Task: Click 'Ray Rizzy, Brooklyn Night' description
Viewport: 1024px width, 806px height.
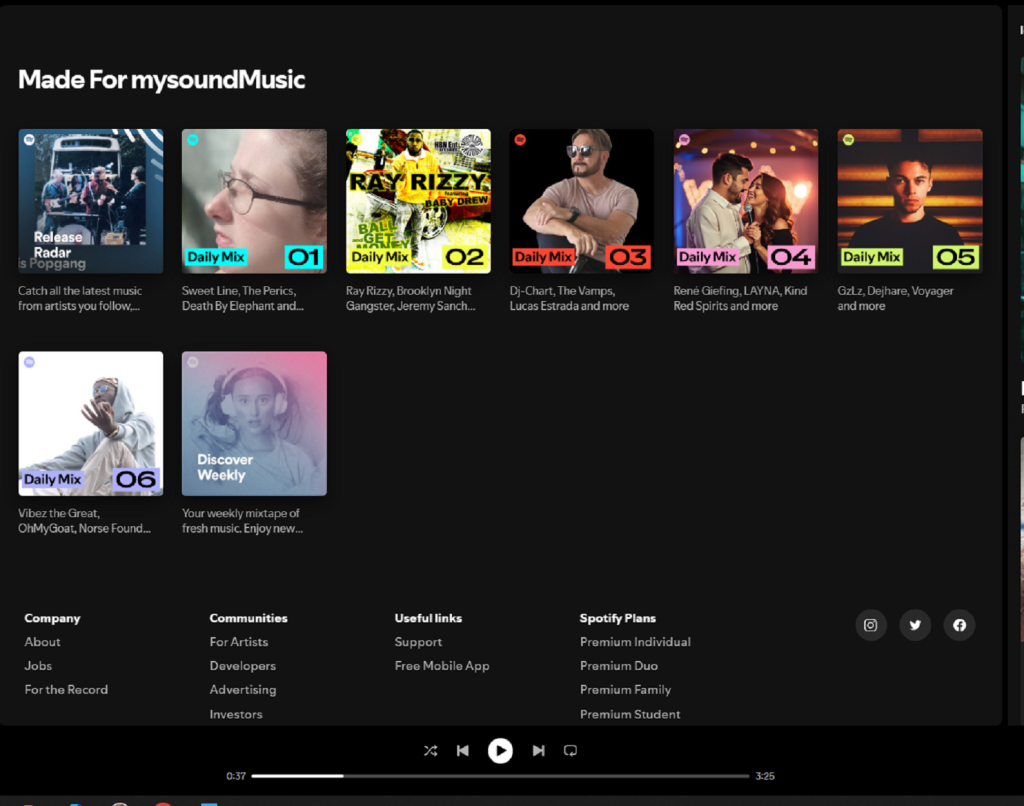Action: [410, 298]
